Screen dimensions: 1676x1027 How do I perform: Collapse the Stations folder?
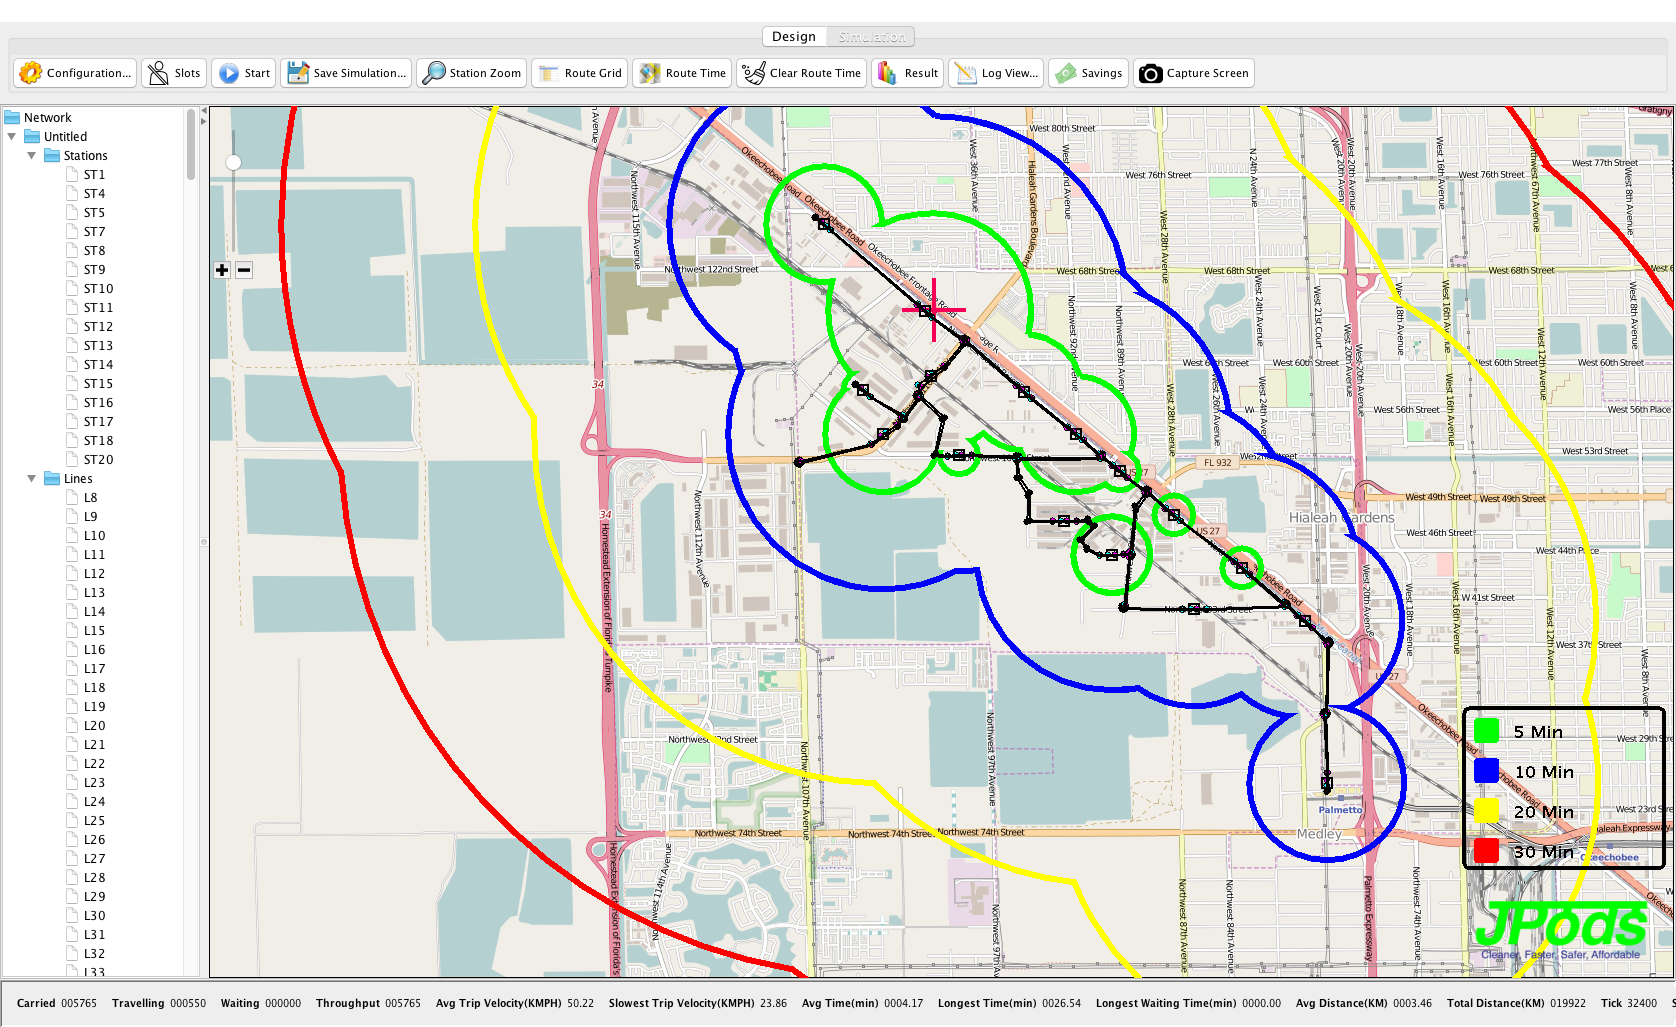pyautogui.click(x=32, y=156)
